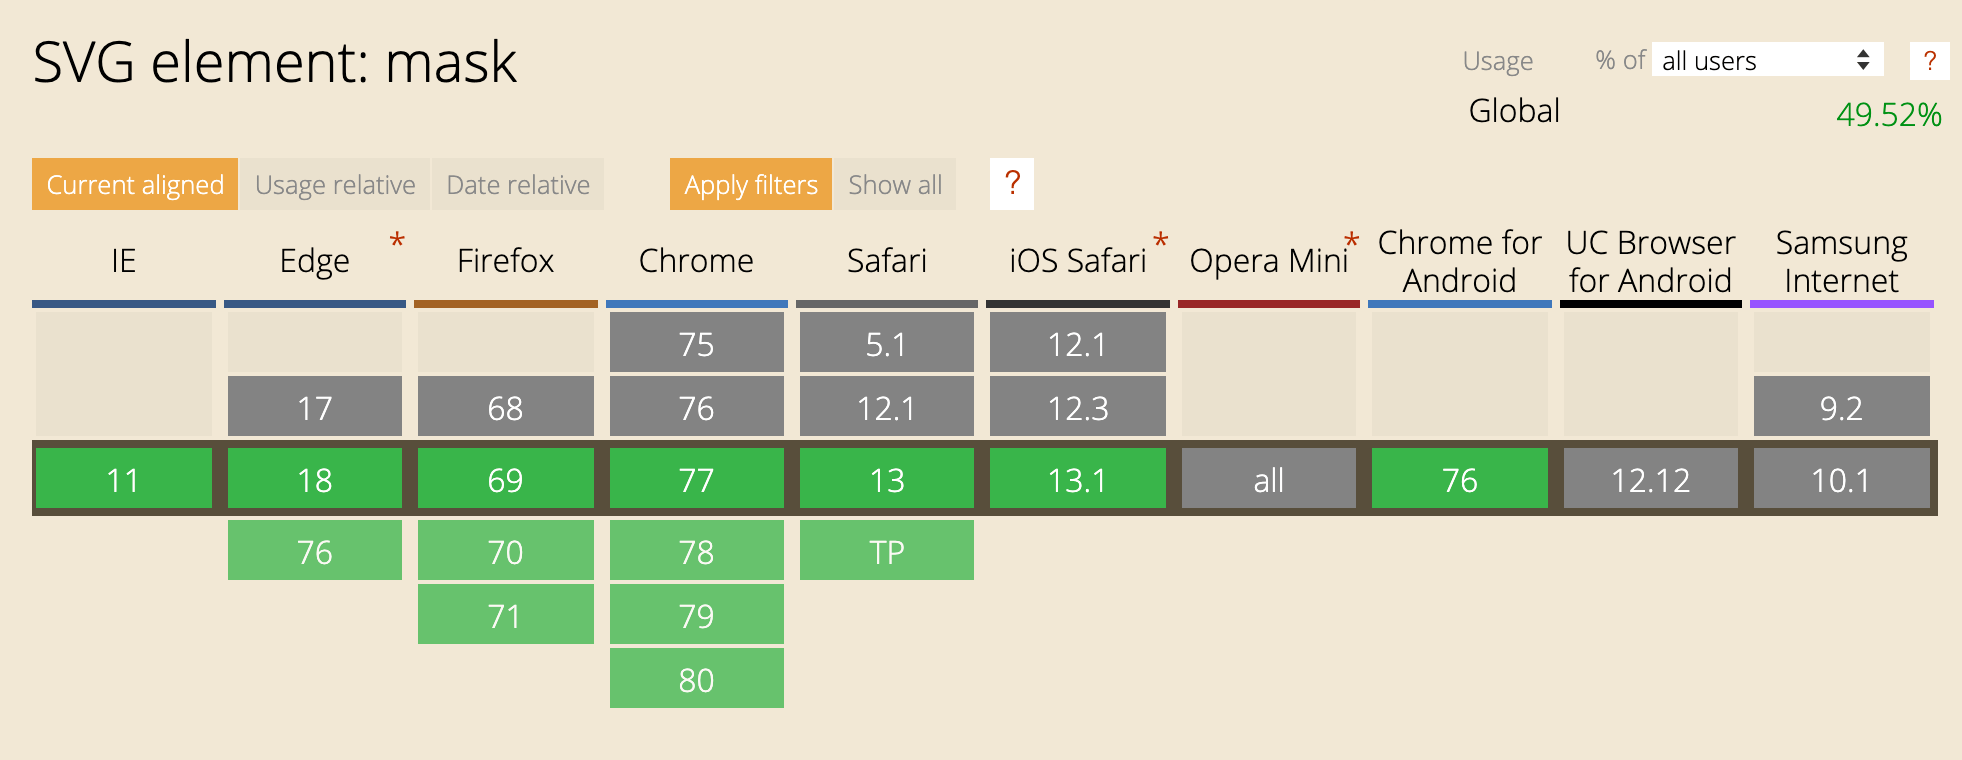Click the red question mark beside usage dropdown
The width and height of the screenshot is (1962, 760).
pos(1929,61)
